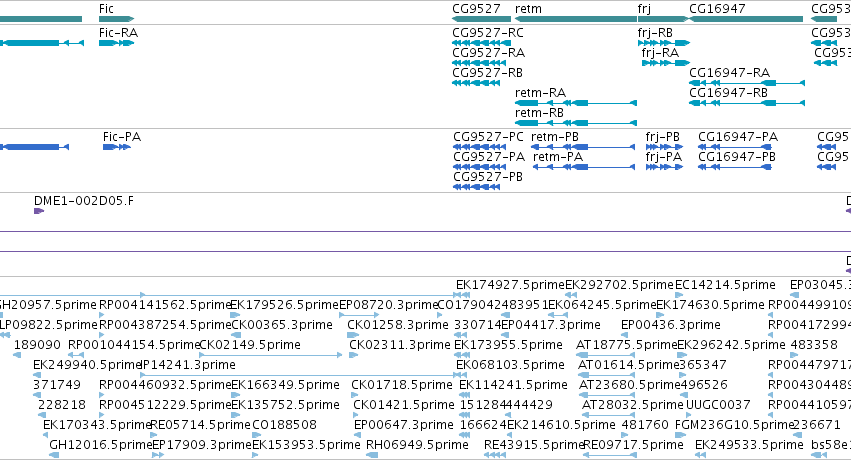Click the CG9527-RC transcript label

[x=488, y=33]
